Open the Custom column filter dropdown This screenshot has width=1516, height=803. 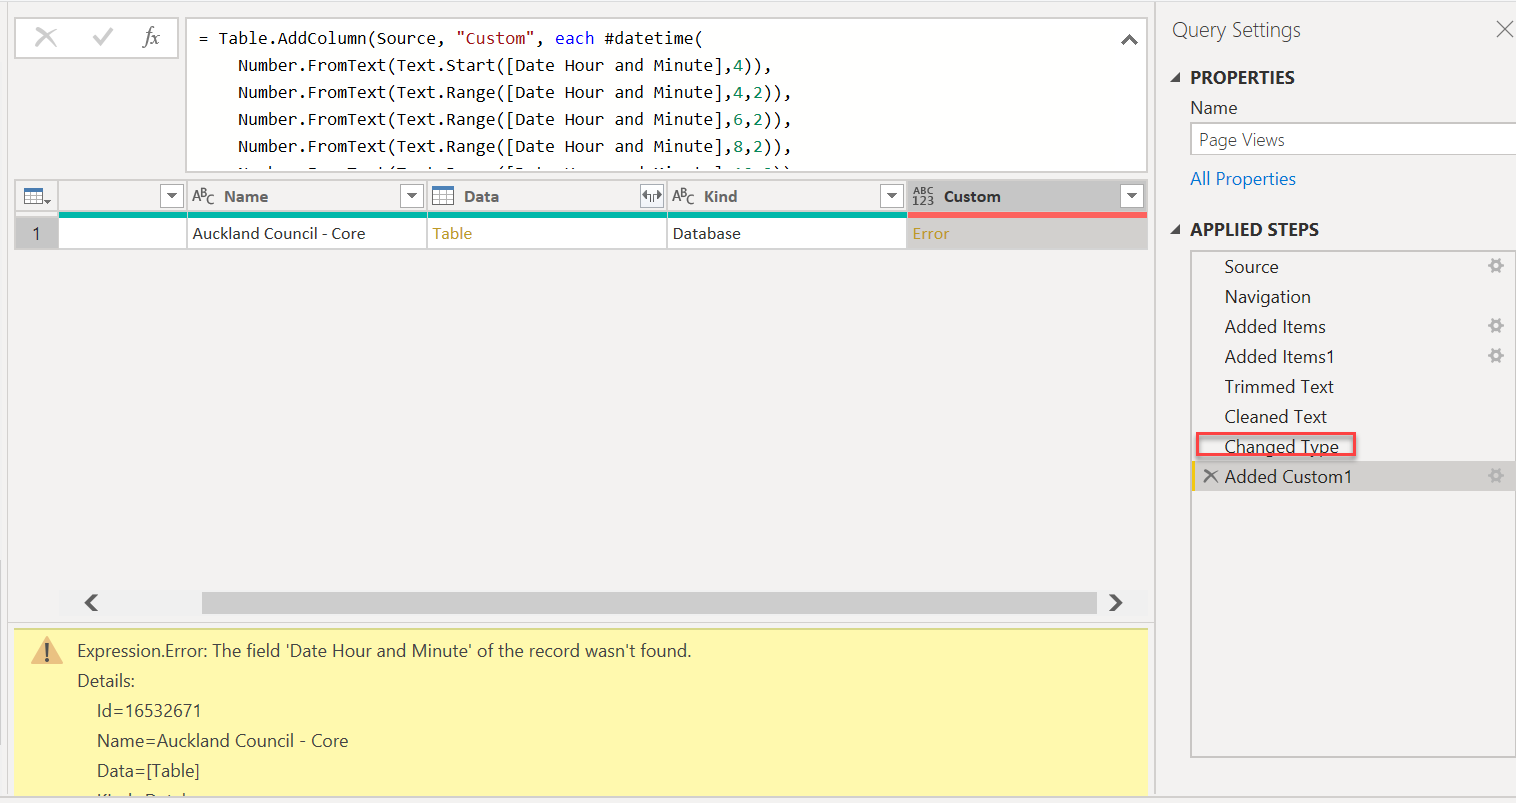tap(1132, 196)
